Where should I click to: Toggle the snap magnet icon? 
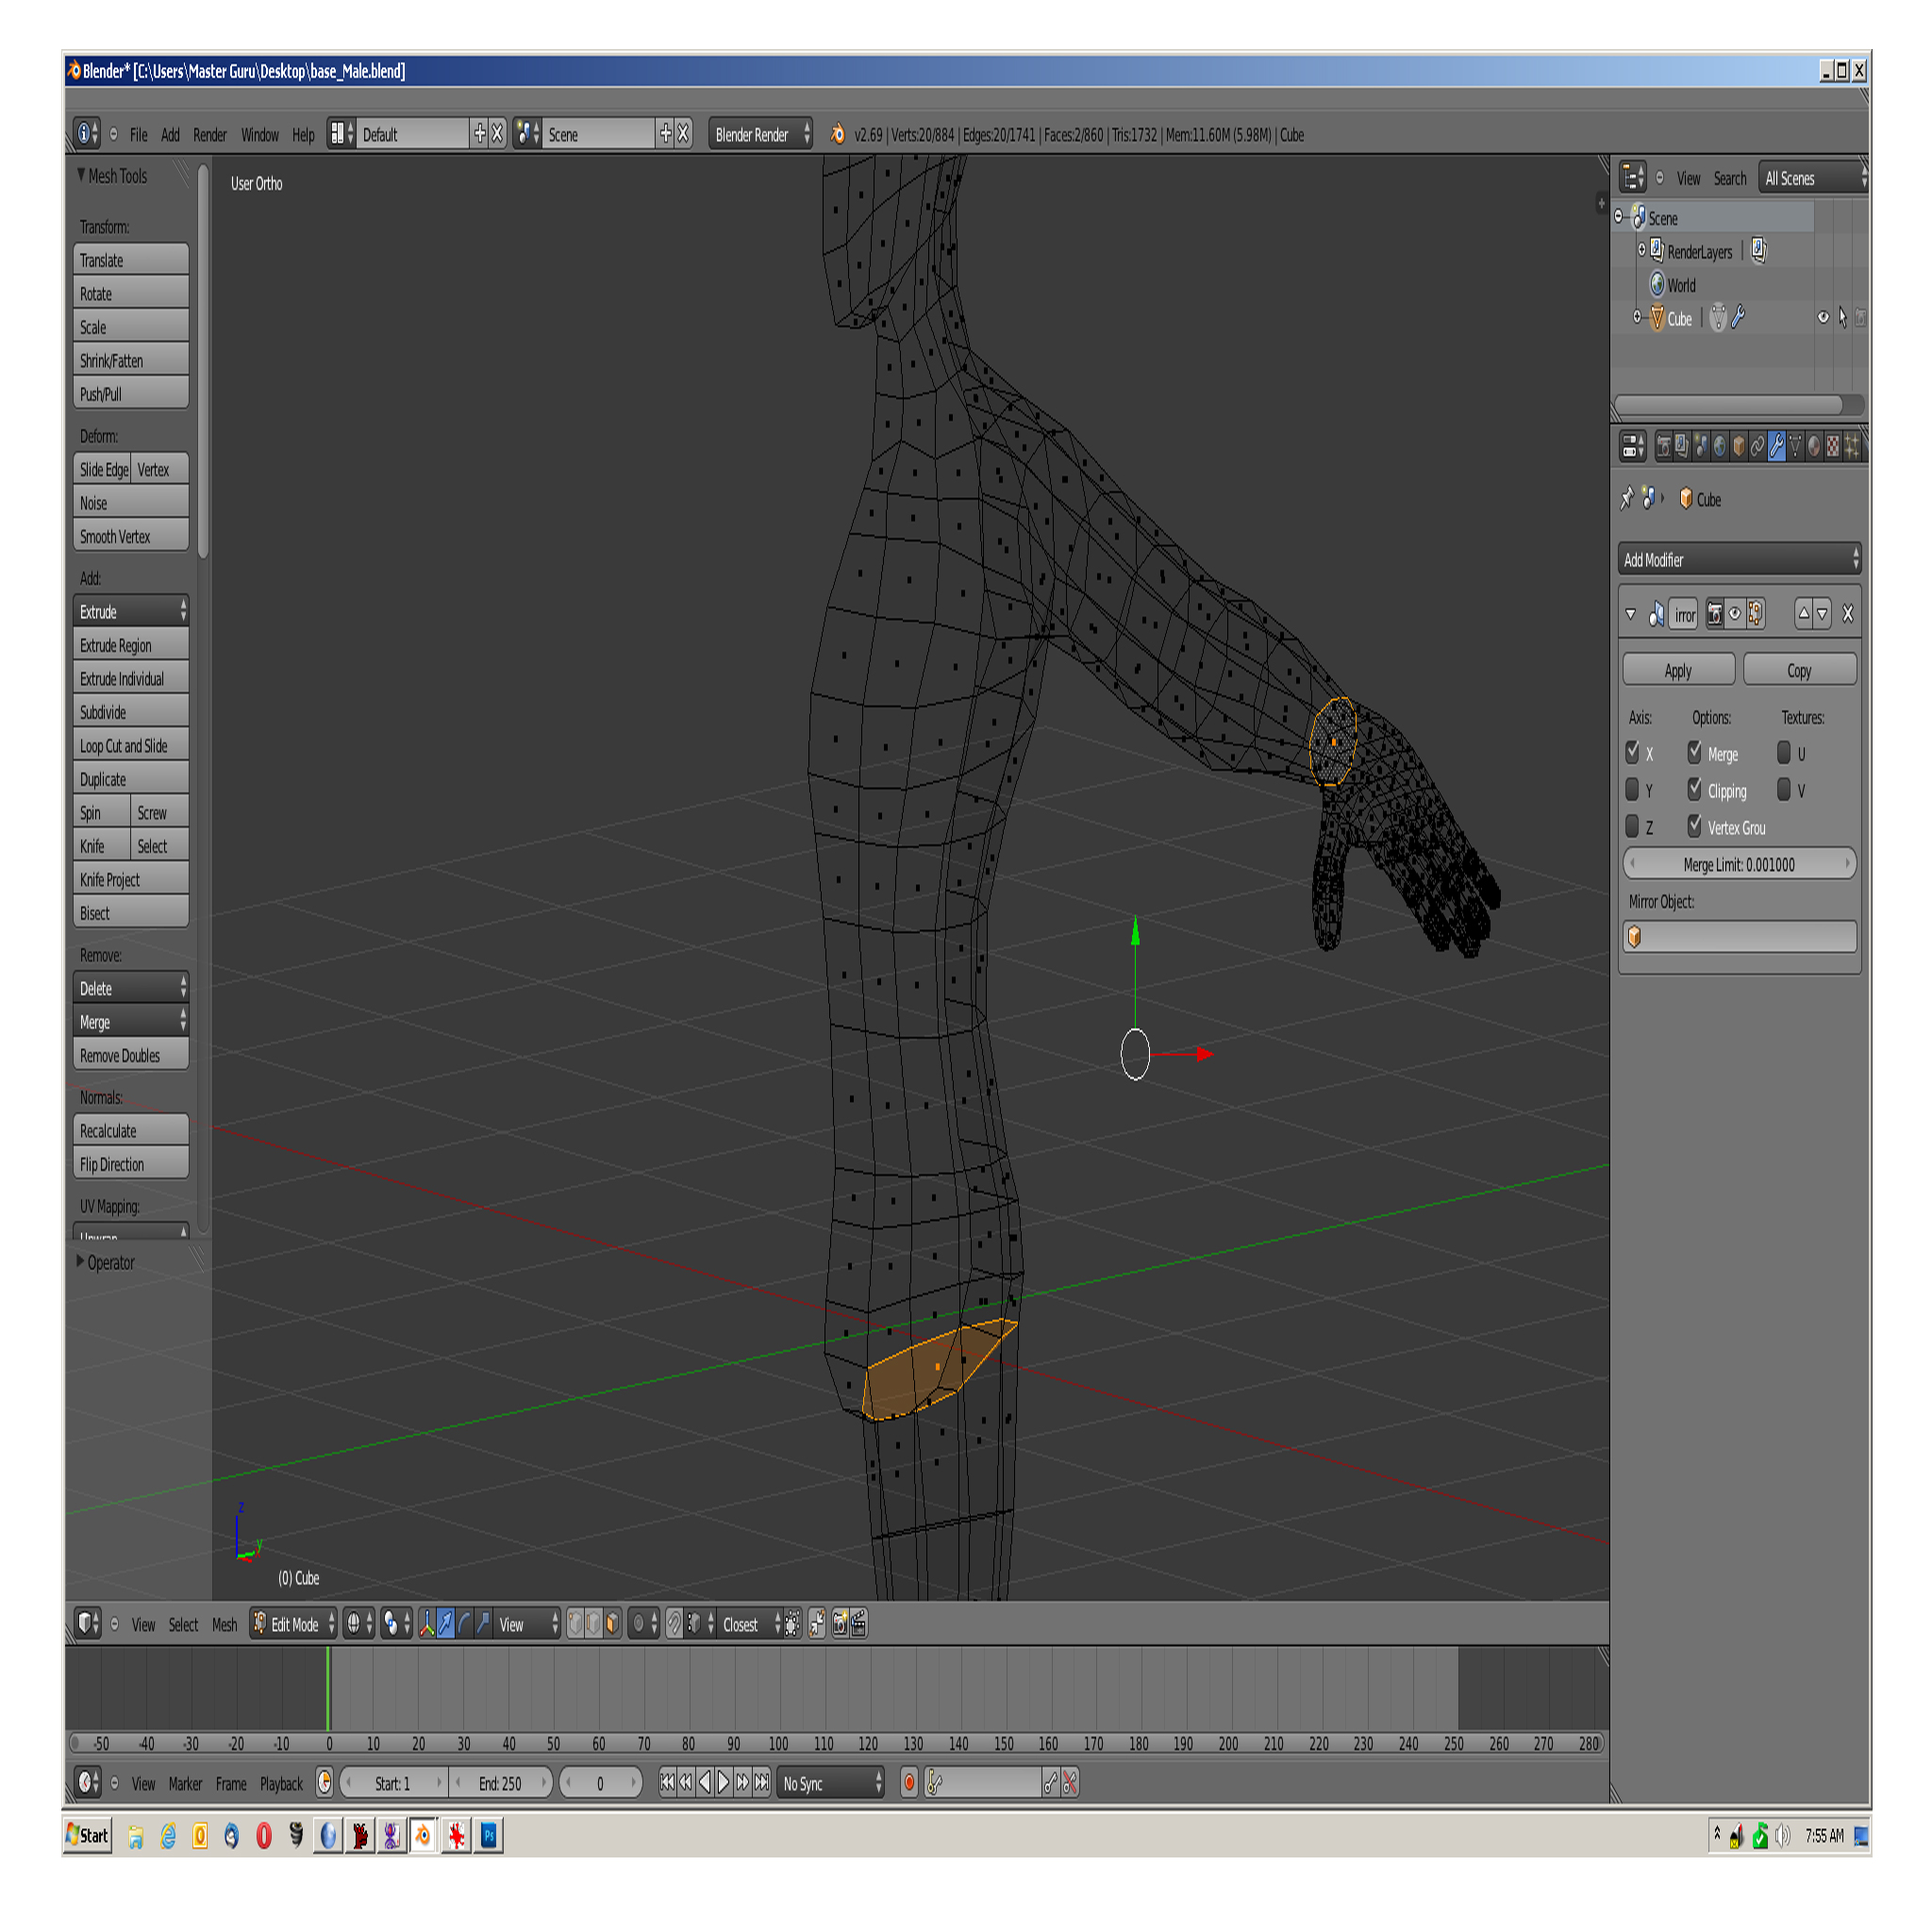[675, 1624]
